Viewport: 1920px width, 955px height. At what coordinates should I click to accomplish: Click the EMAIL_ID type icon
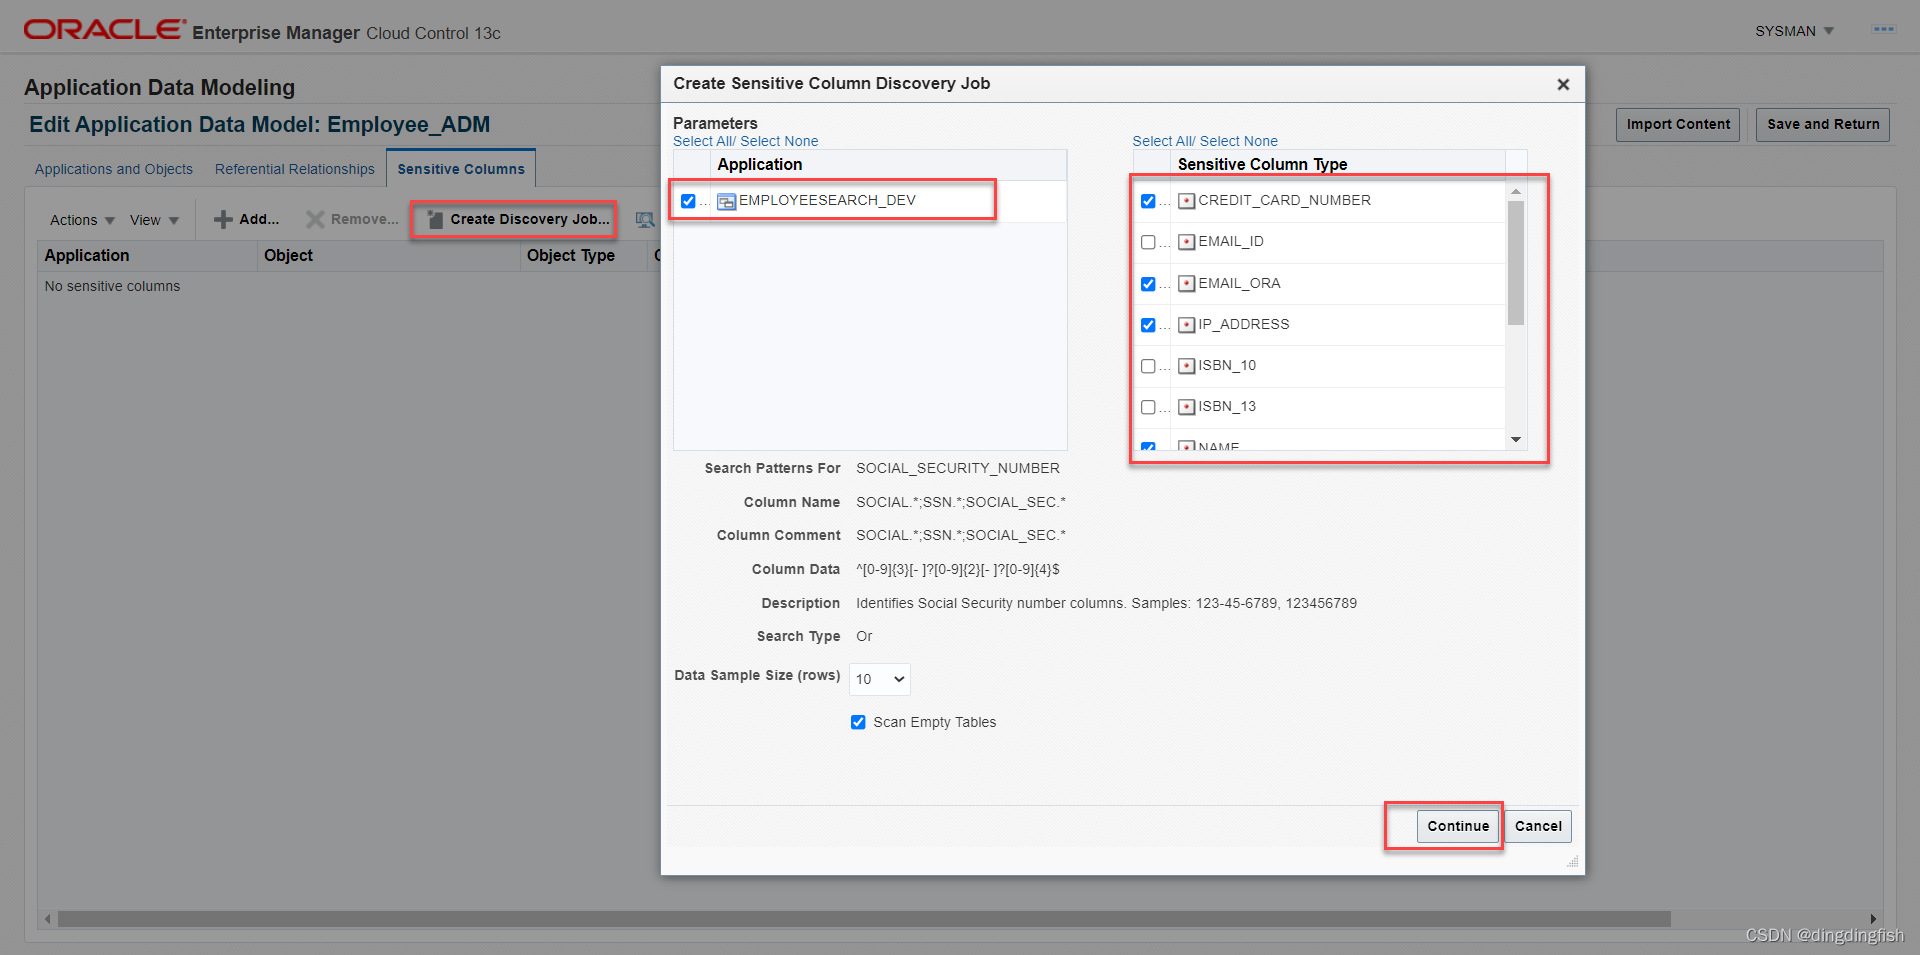1187,242
